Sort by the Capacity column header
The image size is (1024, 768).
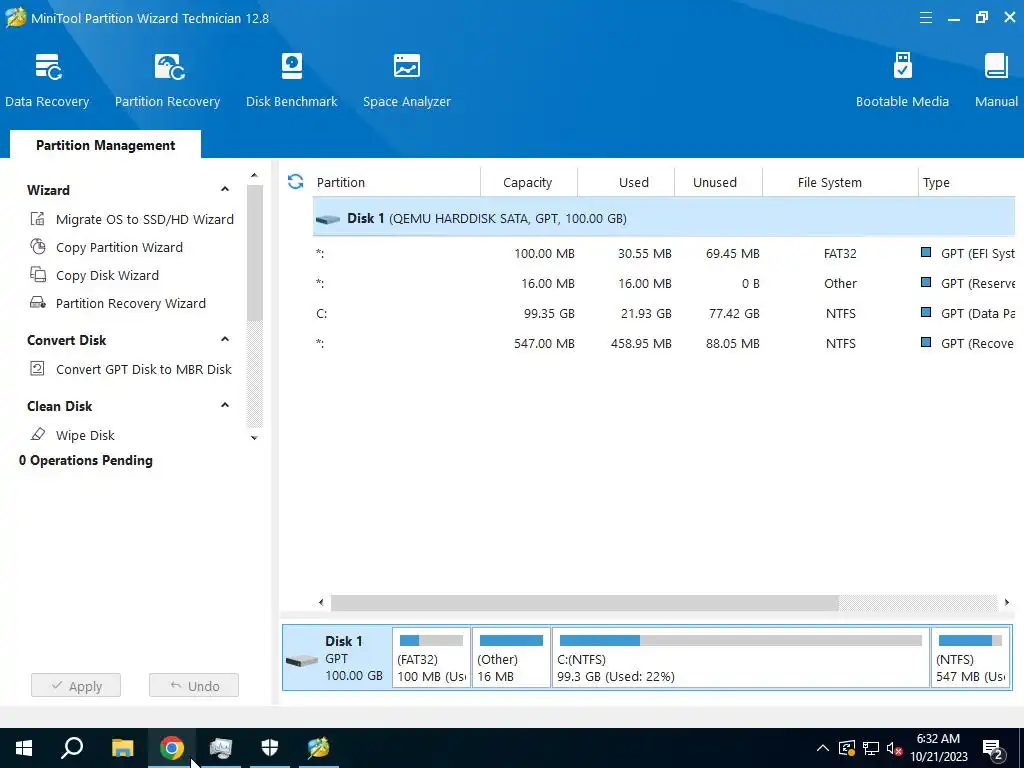click(x=528, y=182)
